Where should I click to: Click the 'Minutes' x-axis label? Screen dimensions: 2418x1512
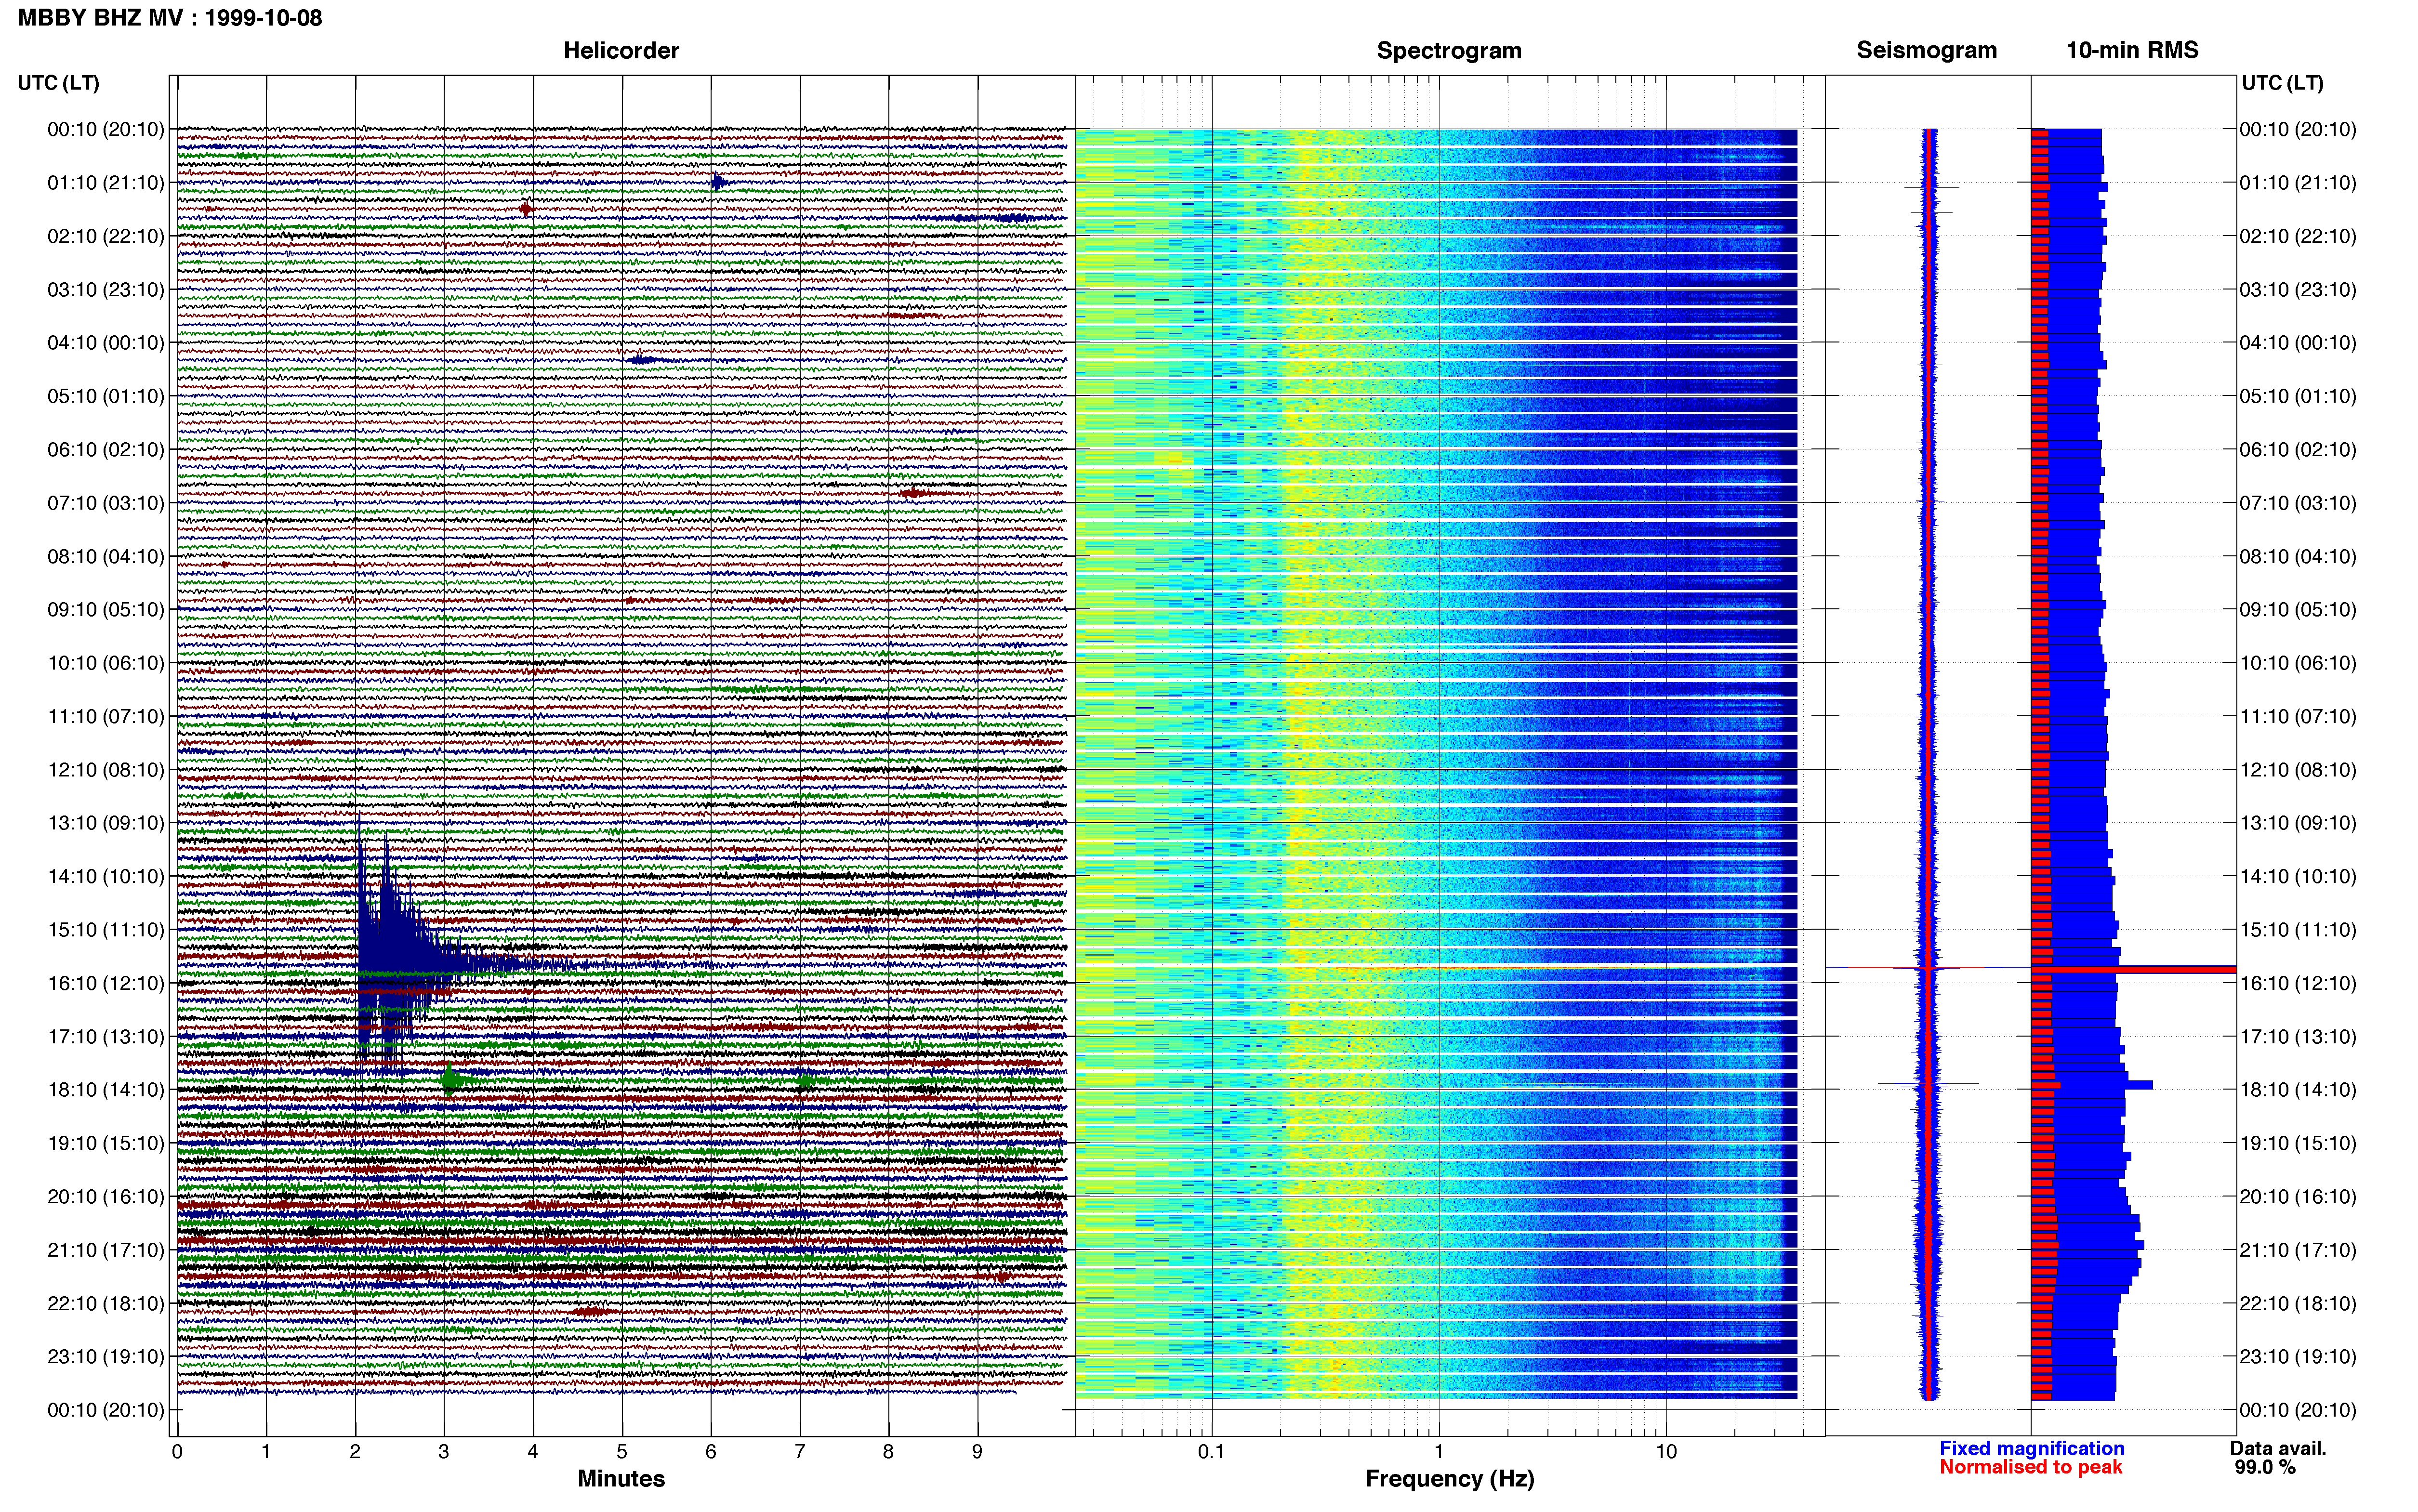click(621, 1478)
